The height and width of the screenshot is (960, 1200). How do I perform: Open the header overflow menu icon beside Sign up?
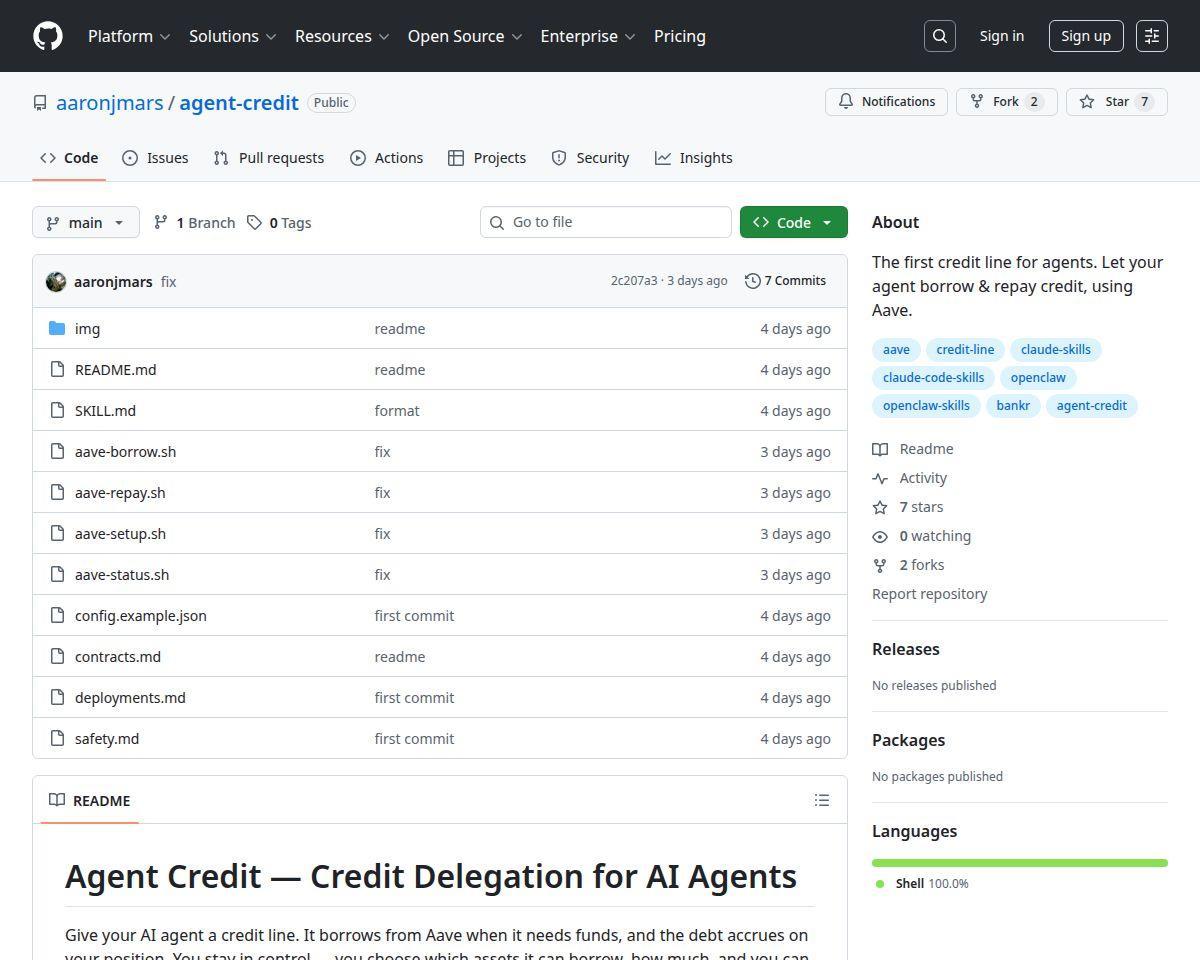pyautogui.click(x=1152, y=36)
